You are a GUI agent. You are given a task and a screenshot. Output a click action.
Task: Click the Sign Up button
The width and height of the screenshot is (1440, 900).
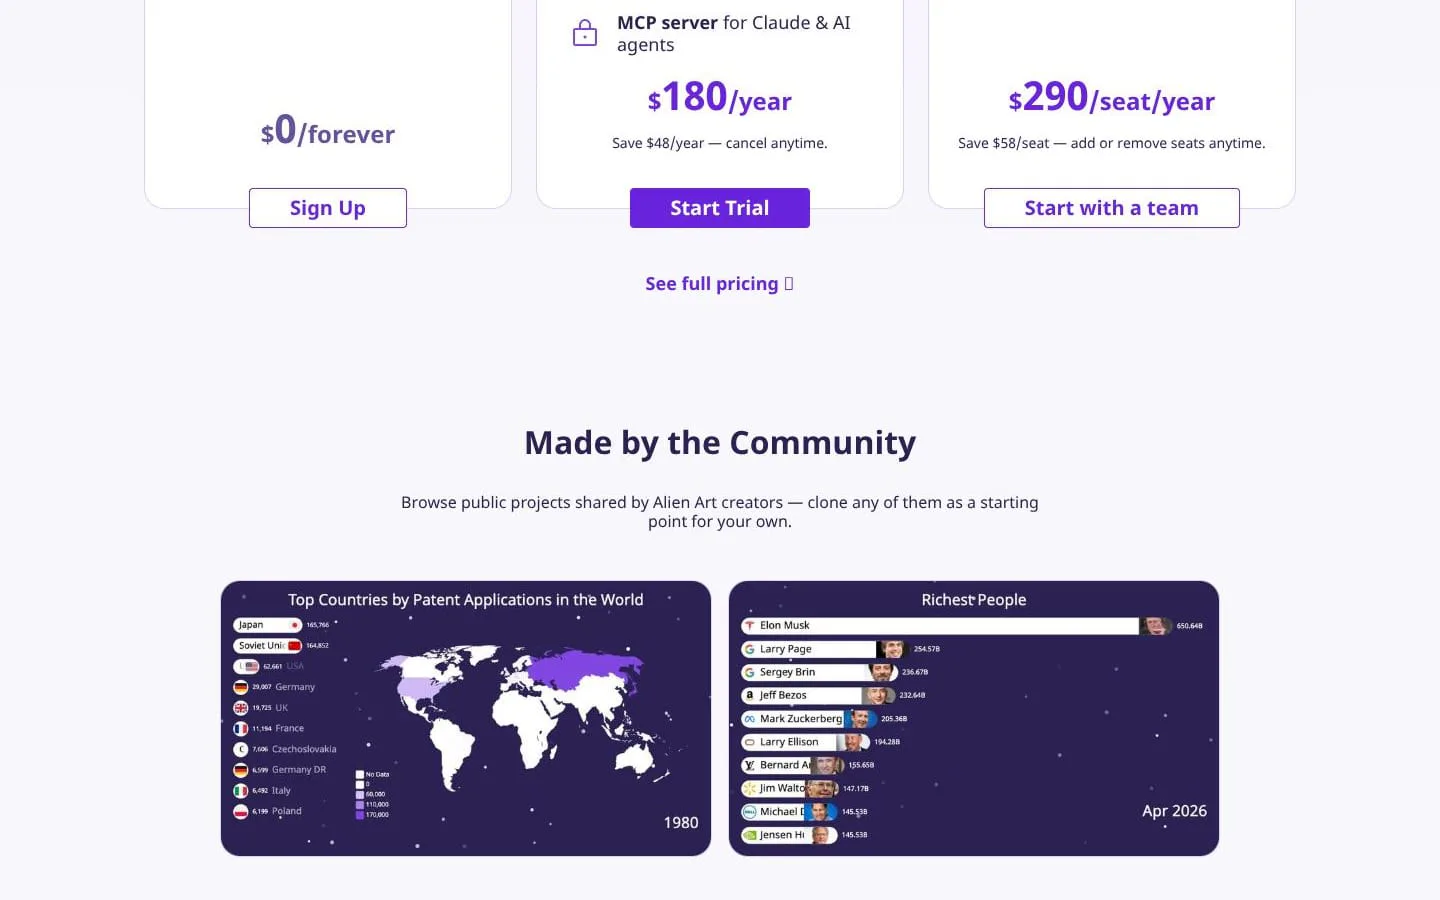click(328, 208)
